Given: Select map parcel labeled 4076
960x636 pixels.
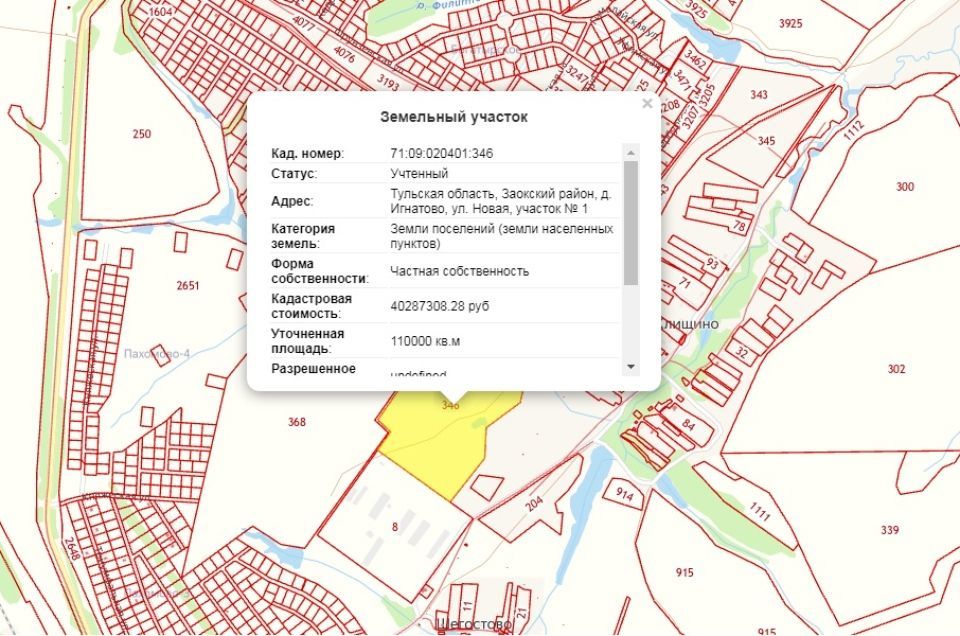Looking at the screenshot, I should click(x=344, y=54).
